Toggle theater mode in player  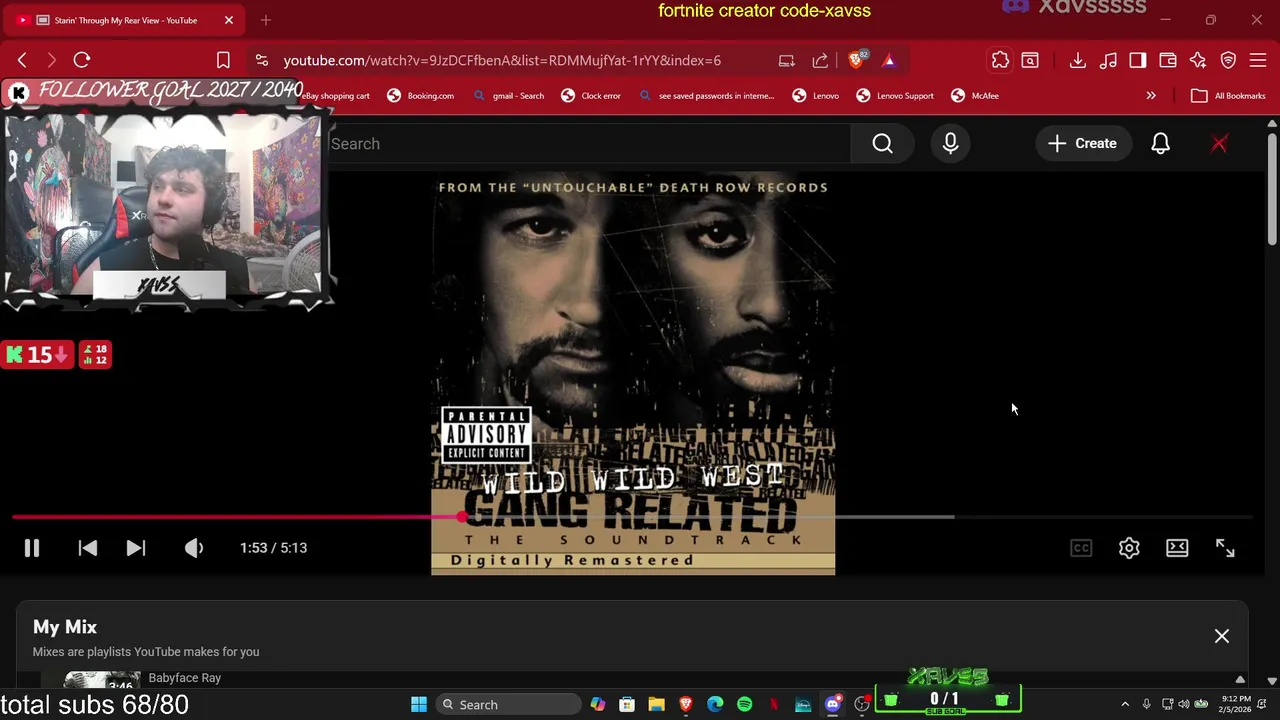click(x=1177, y=548)
